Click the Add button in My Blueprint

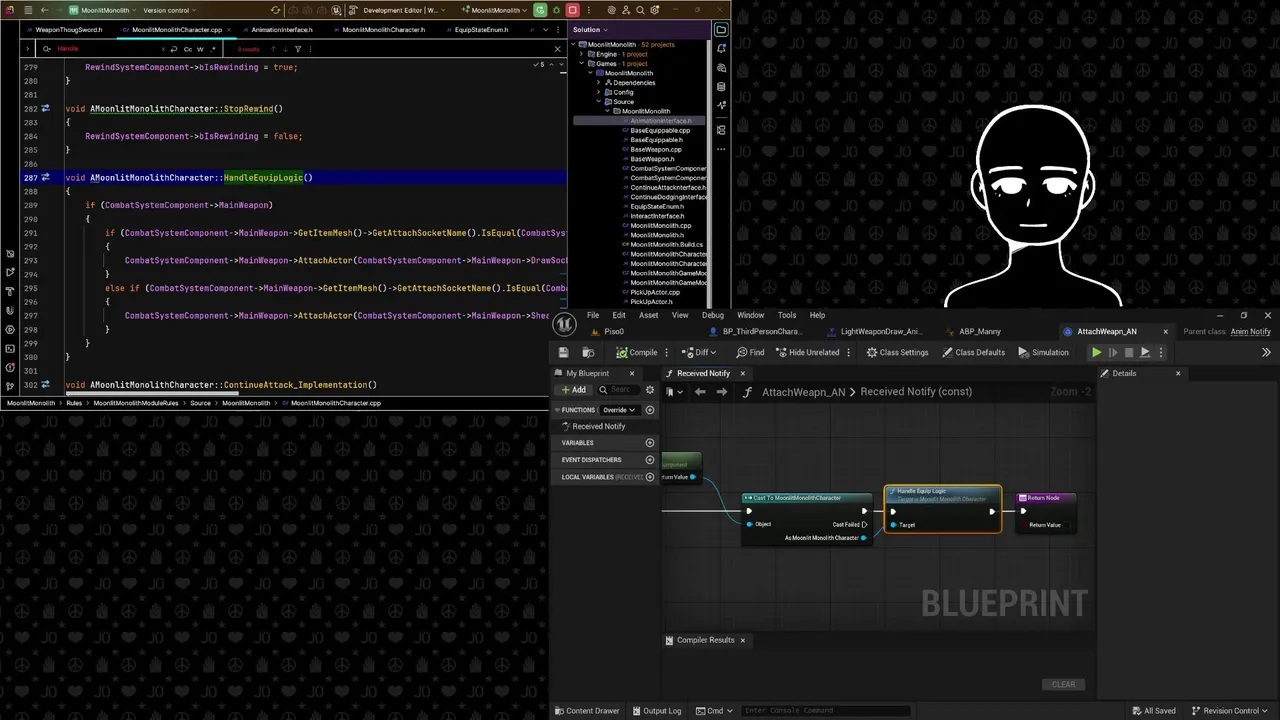pyautogui.click(x=574, y=390)
